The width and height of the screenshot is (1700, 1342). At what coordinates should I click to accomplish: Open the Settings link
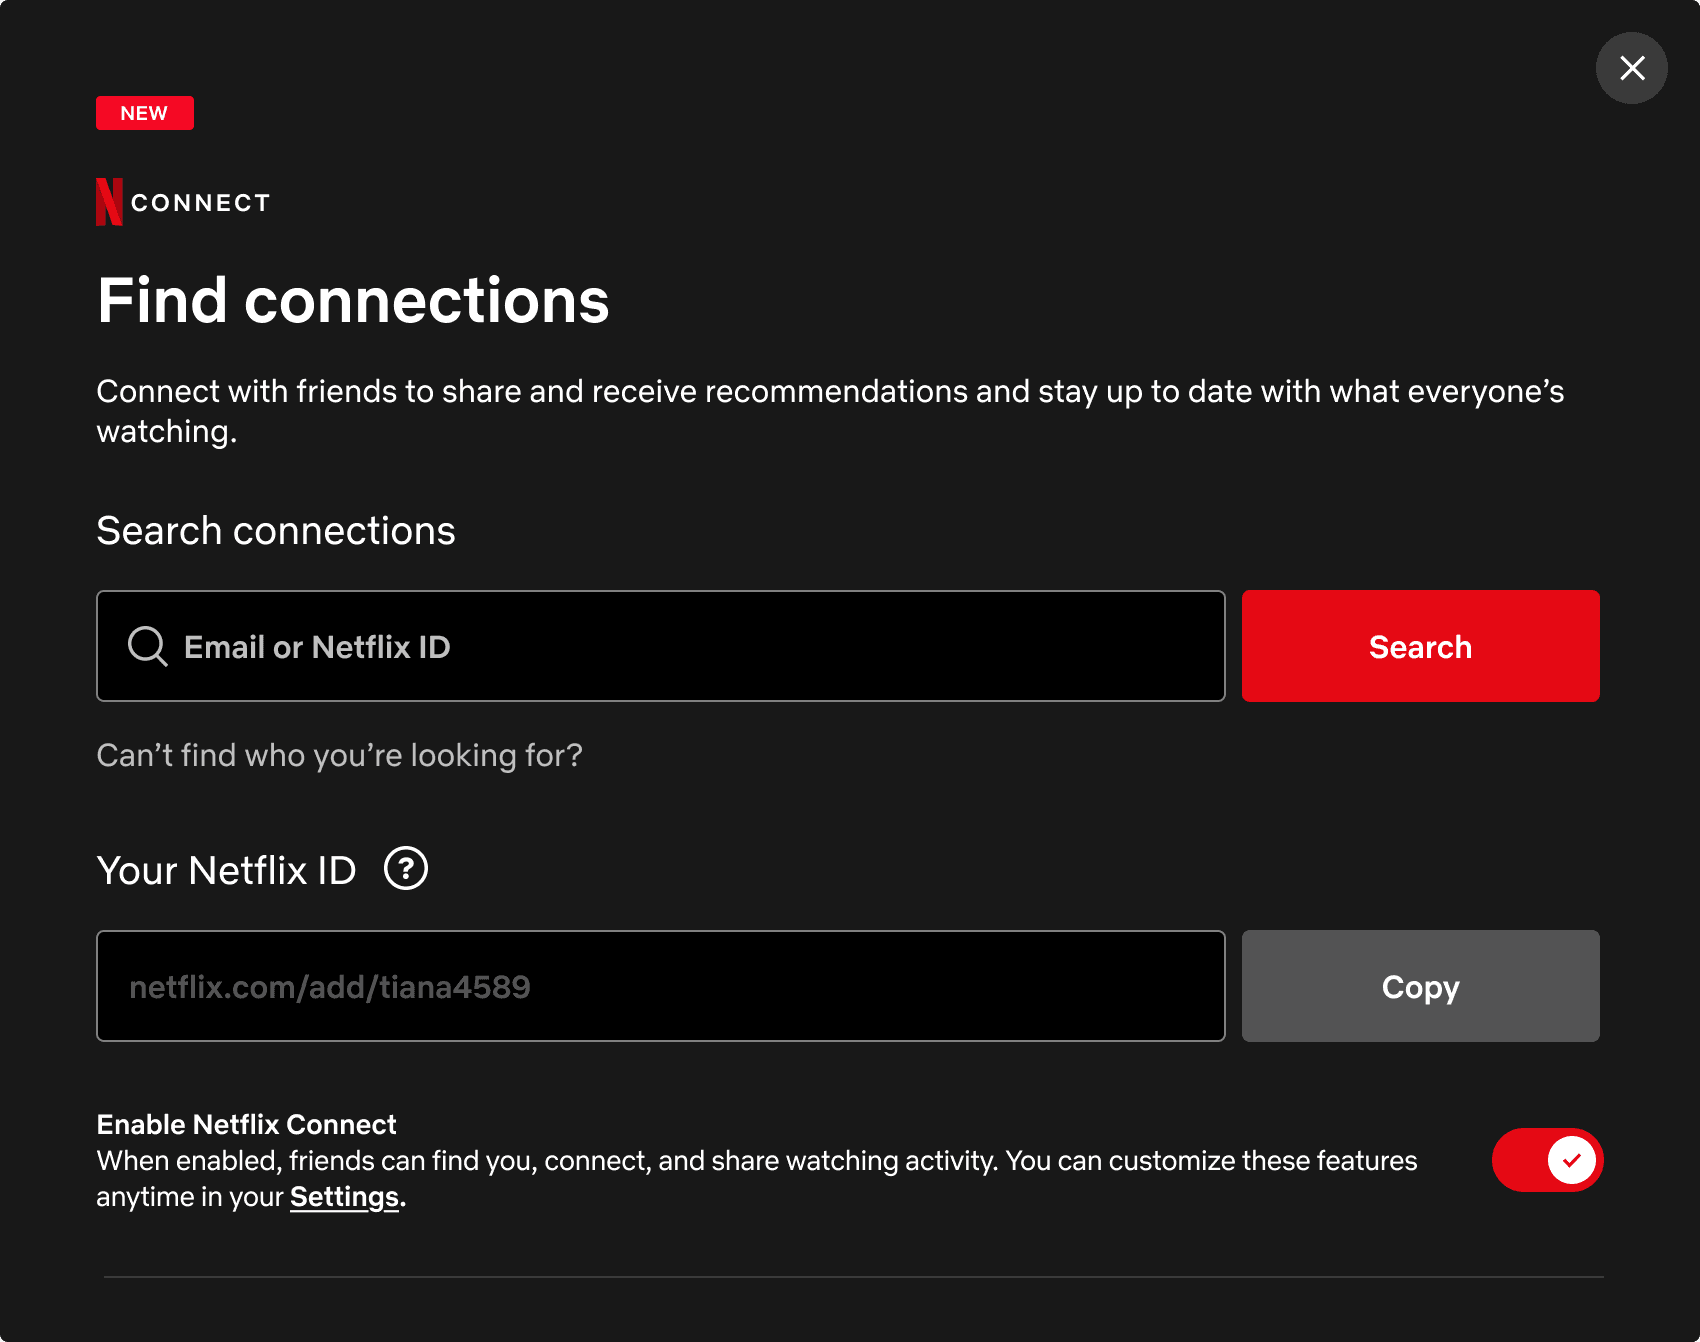pos(344,1197)
